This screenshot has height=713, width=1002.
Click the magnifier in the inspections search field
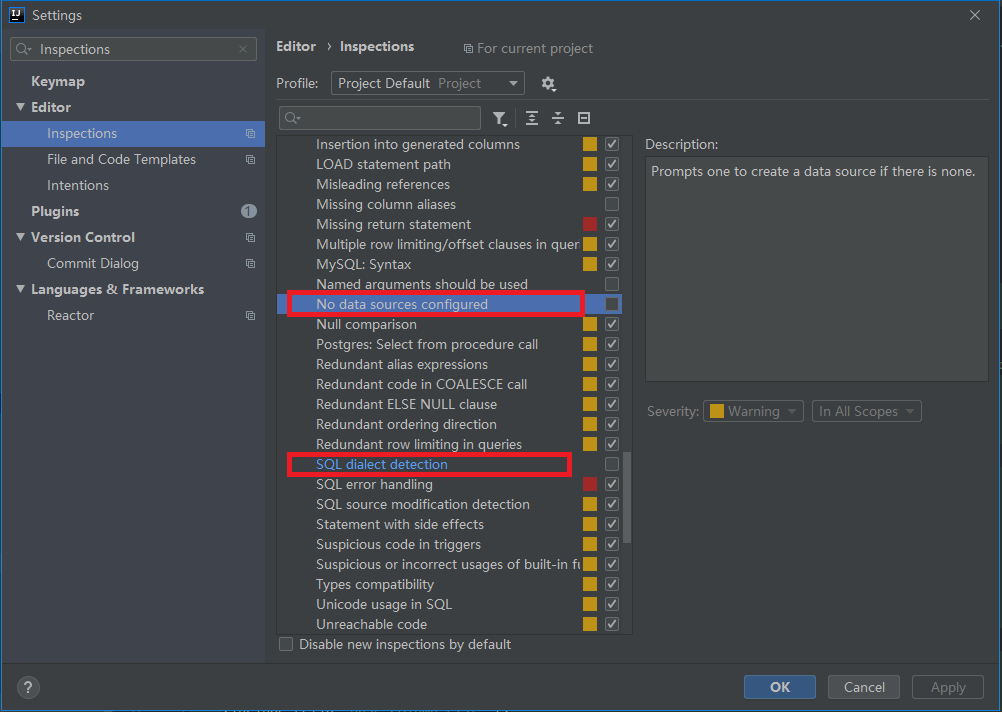pos(293,118)
